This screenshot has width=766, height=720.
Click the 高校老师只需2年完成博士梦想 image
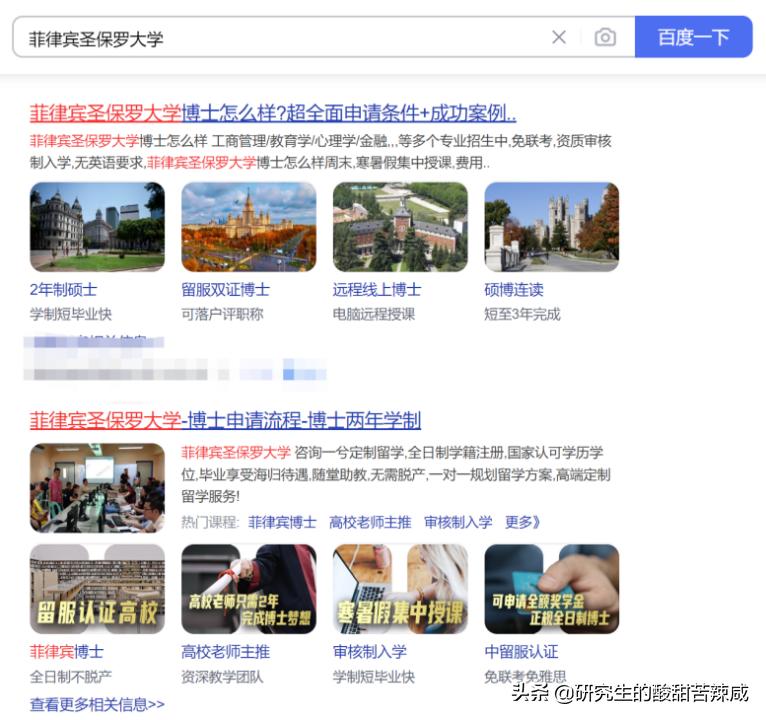click(x=249, y=589)
